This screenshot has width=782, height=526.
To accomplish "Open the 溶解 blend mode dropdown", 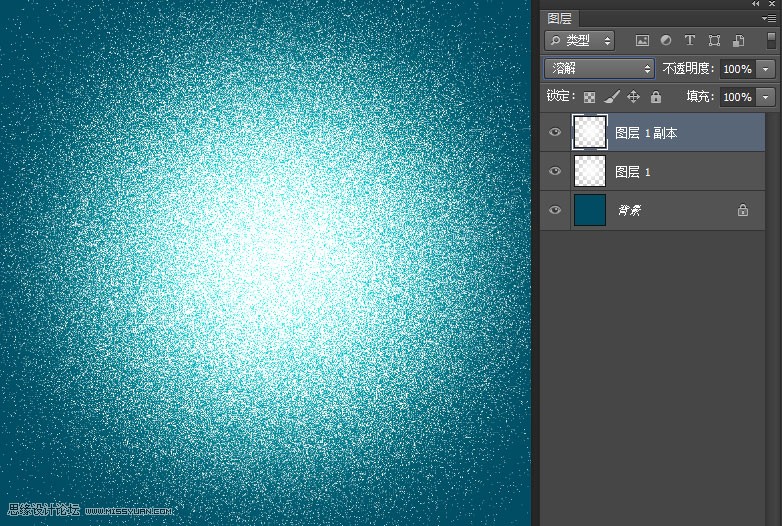I will [599, 68].
